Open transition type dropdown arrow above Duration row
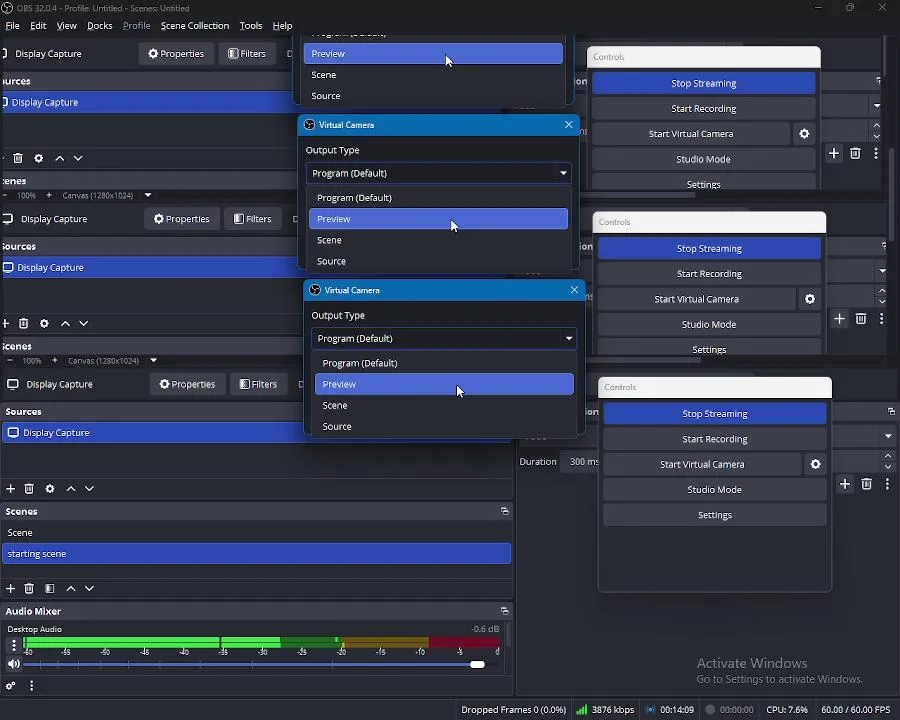Image resolution: width=900 pixels, height=720 pixels. (x=888, y=436)
